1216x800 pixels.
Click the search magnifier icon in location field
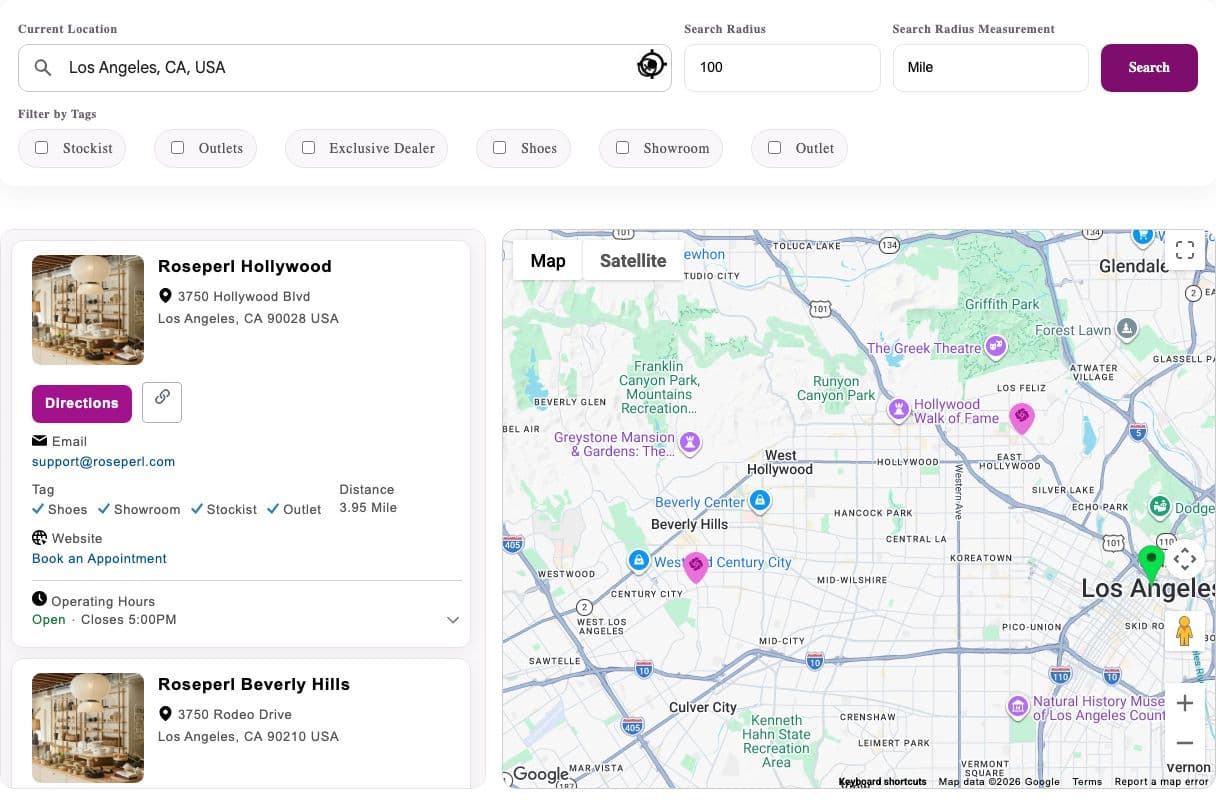(x=43, y=68)
